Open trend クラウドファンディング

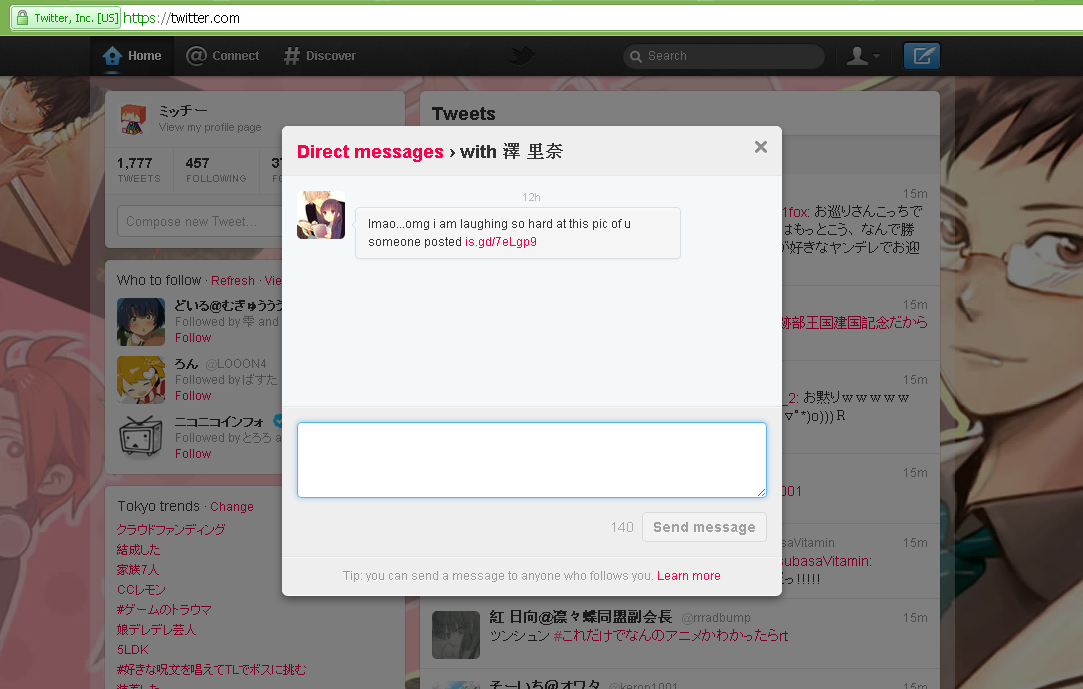(x=171, y=530)
